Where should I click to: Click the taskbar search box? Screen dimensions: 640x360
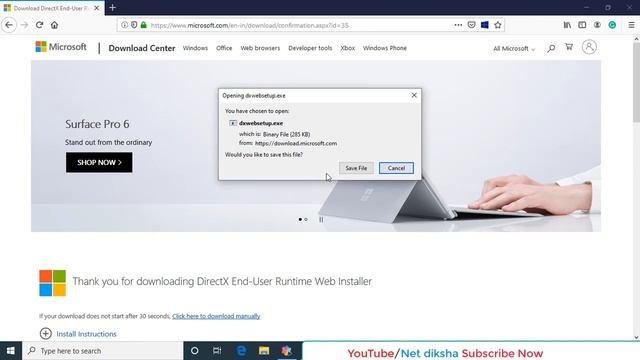[102, 351]
